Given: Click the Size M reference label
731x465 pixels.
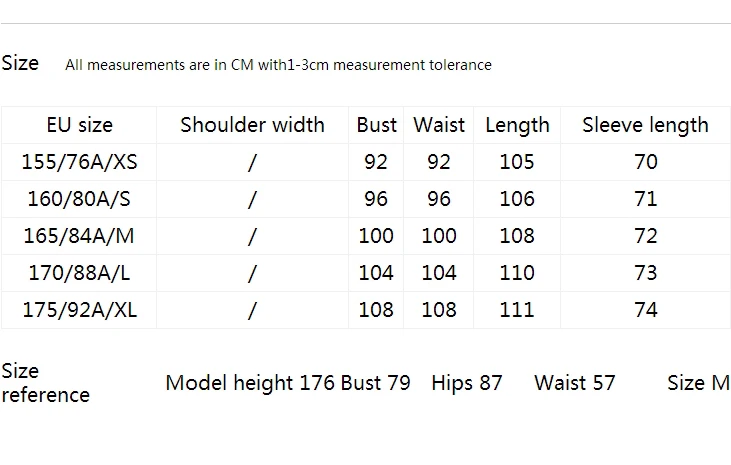Looking at the screenshot, I should coord(698,383).
